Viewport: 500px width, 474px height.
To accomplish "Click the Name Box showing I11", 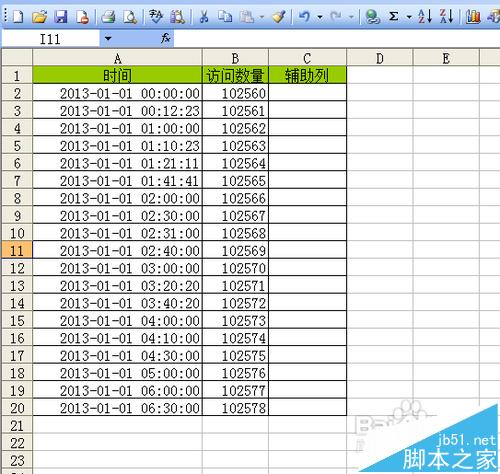I will click(51, 39).
